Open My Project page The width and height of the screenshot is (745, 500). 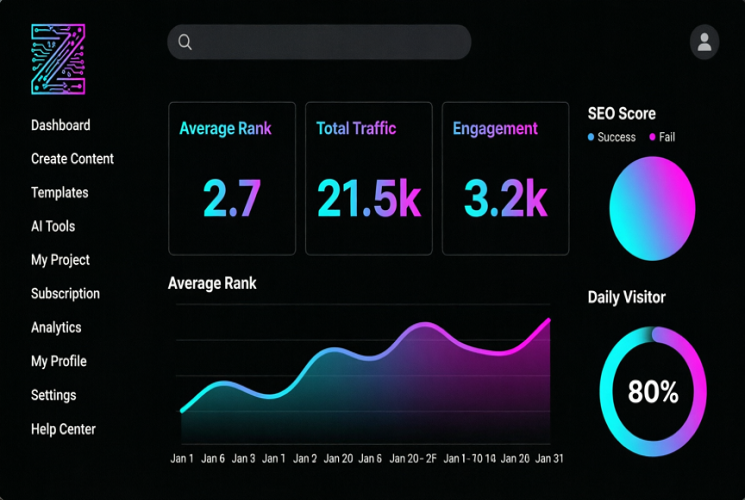point(60,260)
